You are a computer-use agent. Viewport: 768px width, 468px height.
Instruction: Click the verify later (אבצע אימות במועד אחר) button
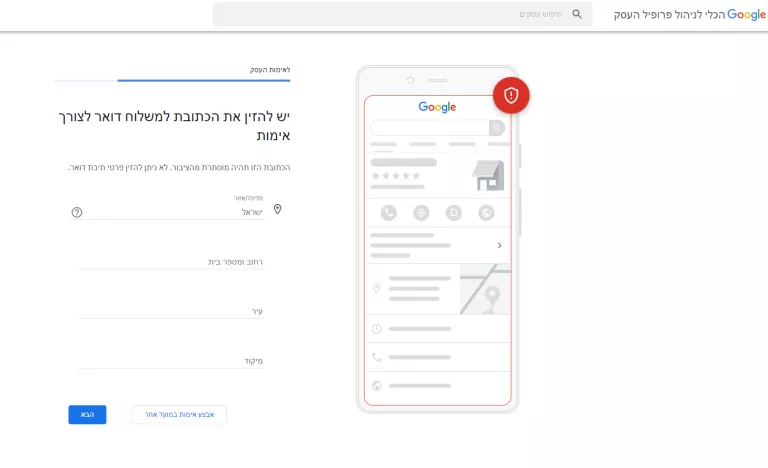(x=179, y=415)
